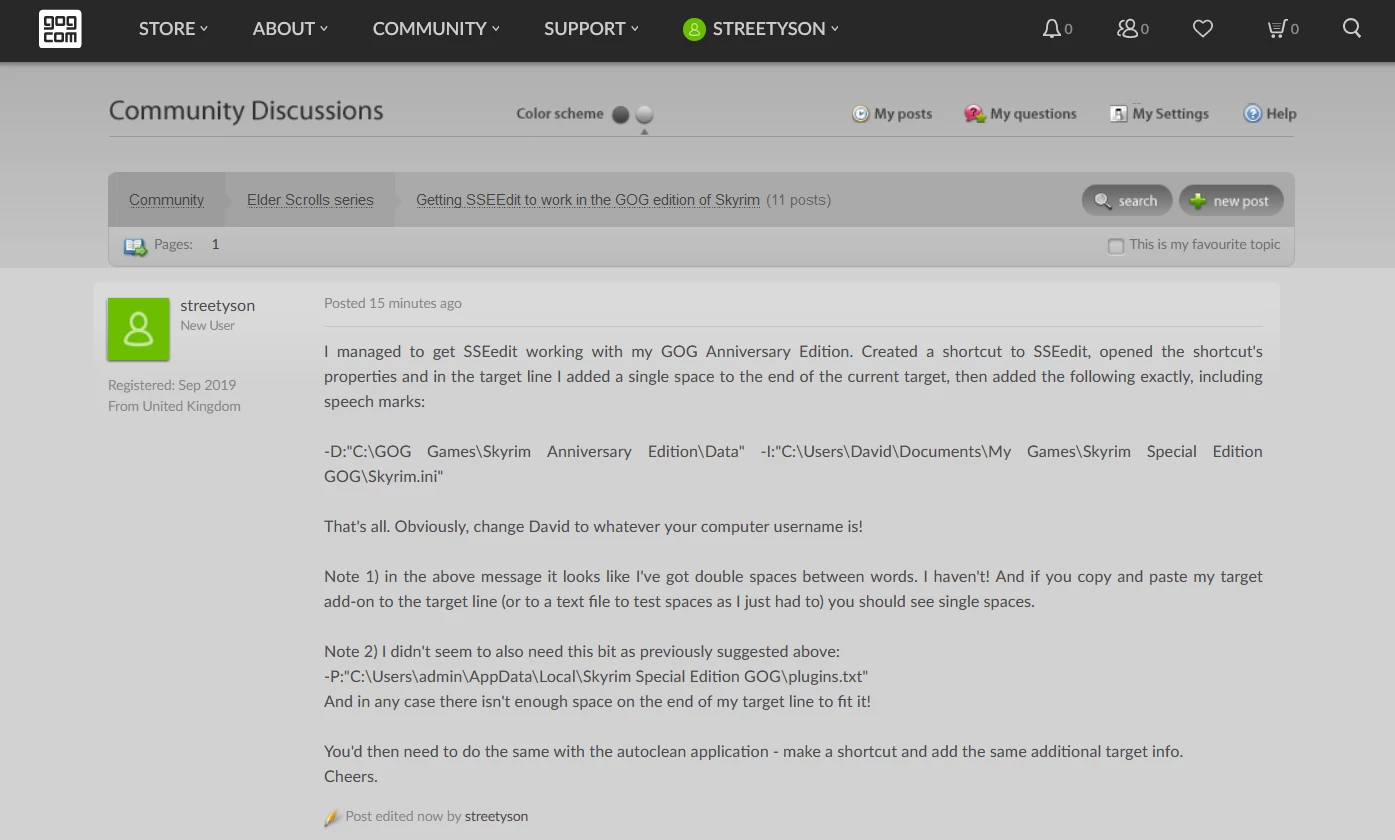Click 'Posted 15 minutes ago' timestamp
Screen dimensions: 1395x840
[393, 303]
